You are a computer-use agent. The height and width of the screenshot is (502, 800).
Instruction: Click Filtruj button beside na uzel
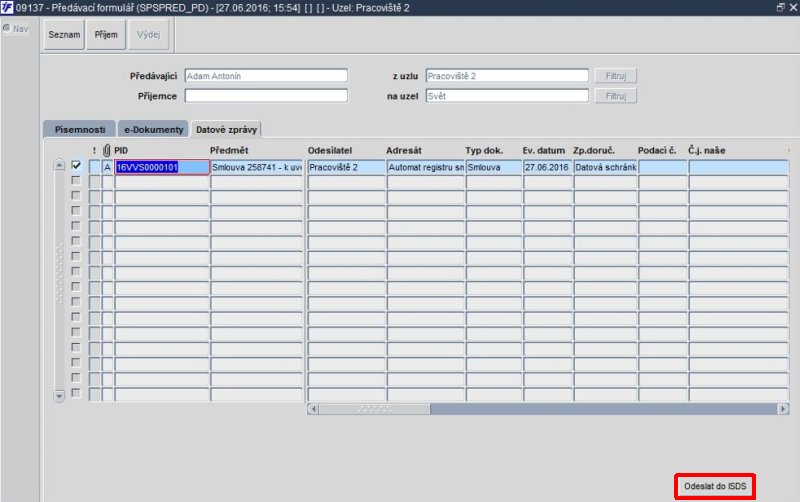coord(616,96)
